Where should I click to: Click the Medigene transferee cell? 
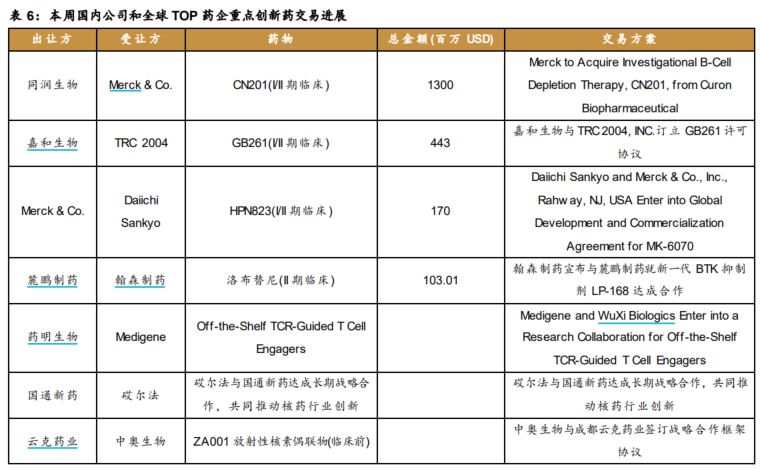click(141, 337)
